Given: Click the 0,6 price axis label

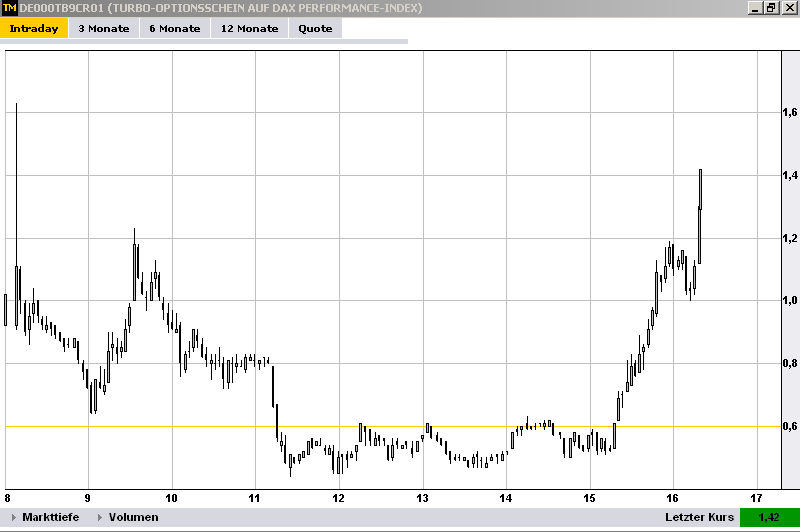Looking at the screenshot, I should click(x=790, y=426).
